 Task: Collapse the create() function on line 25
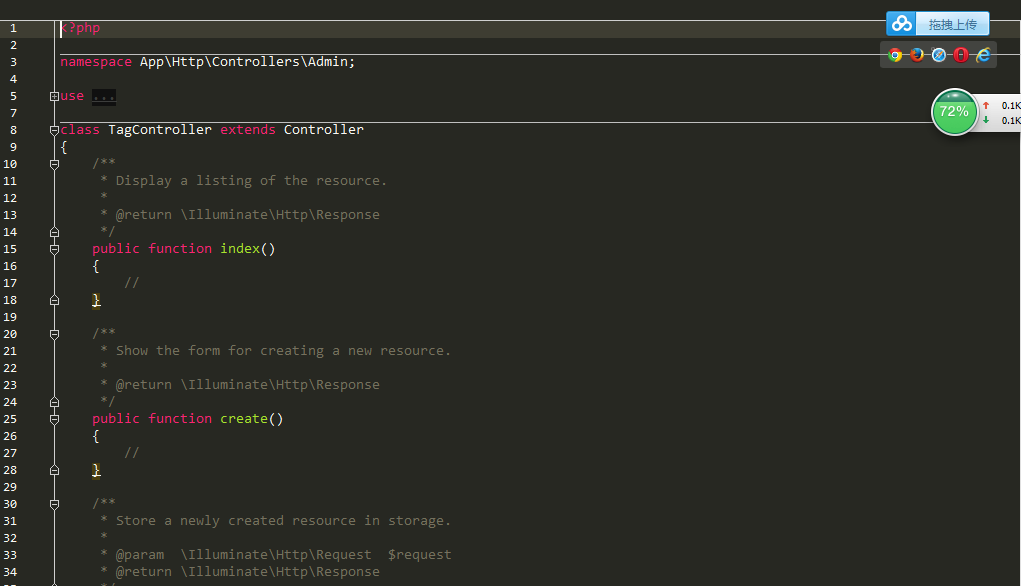(55, 419)
